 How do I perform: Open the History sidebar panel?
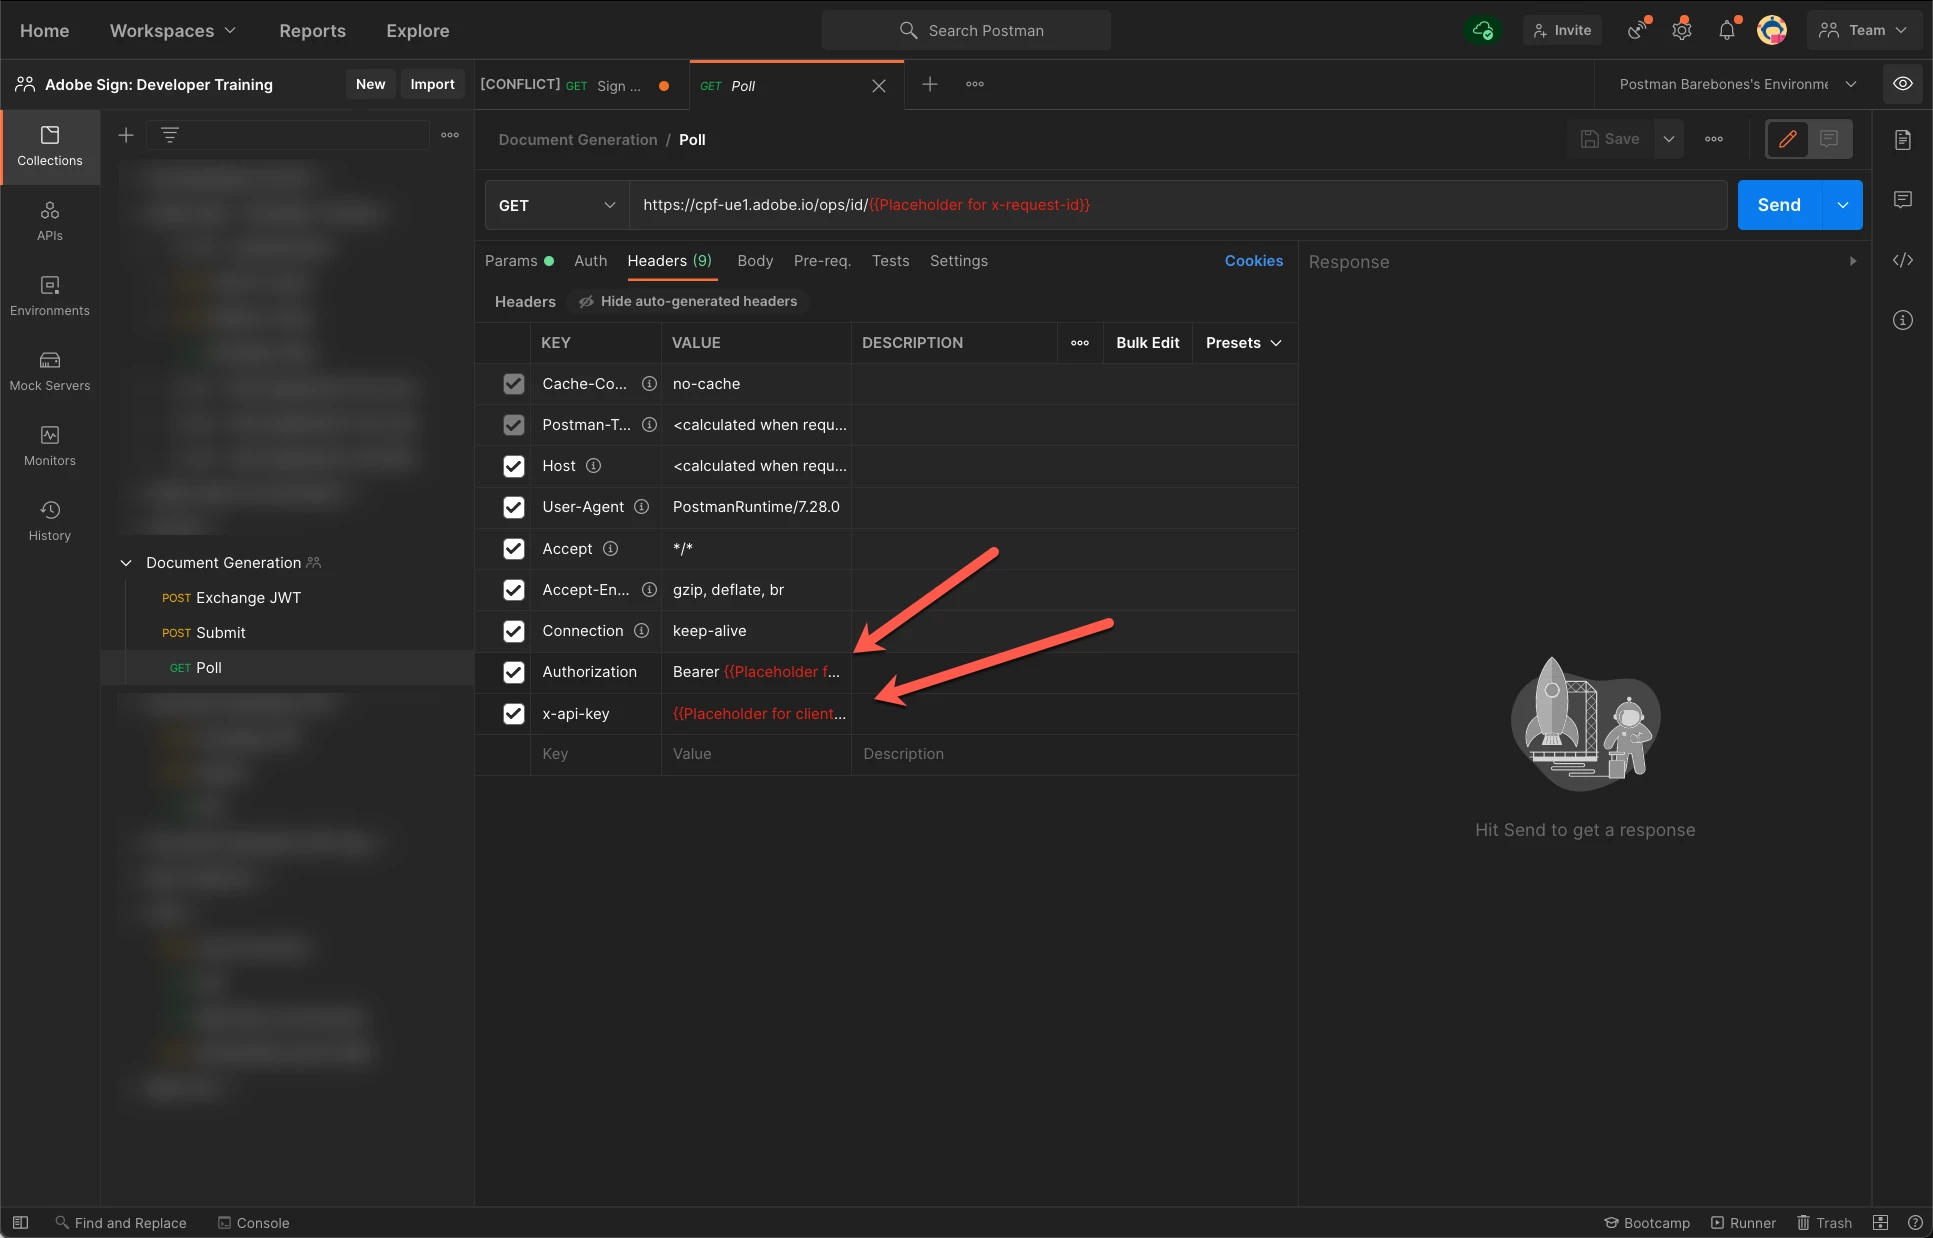tap(49, 520)
